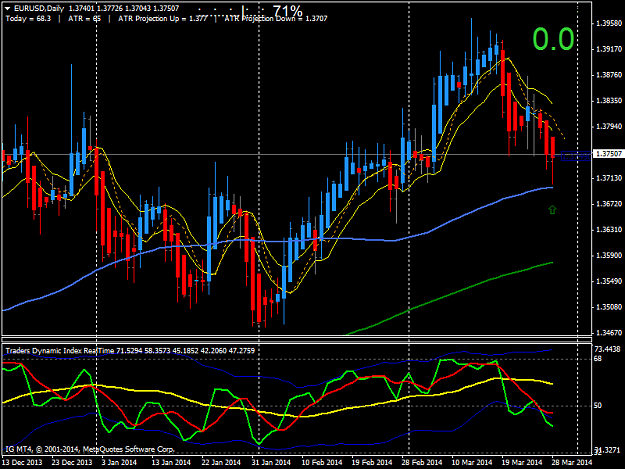This screenshot has width=625, height=469.
Task: Click price scale value 1.35080
Action: [609, 307]
